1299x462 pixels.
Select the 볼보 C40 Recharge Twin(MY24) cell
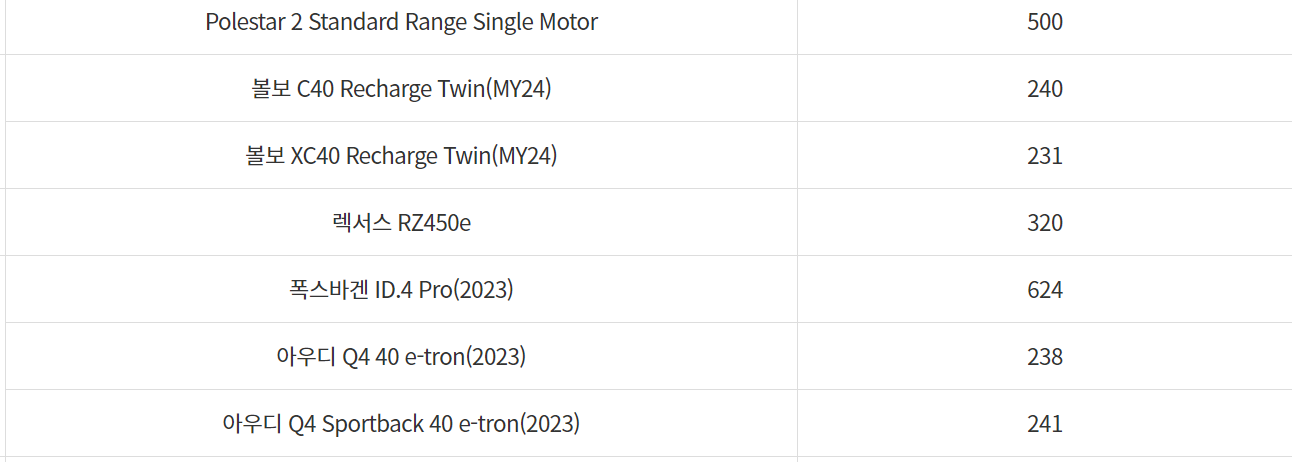pos(401,88)
